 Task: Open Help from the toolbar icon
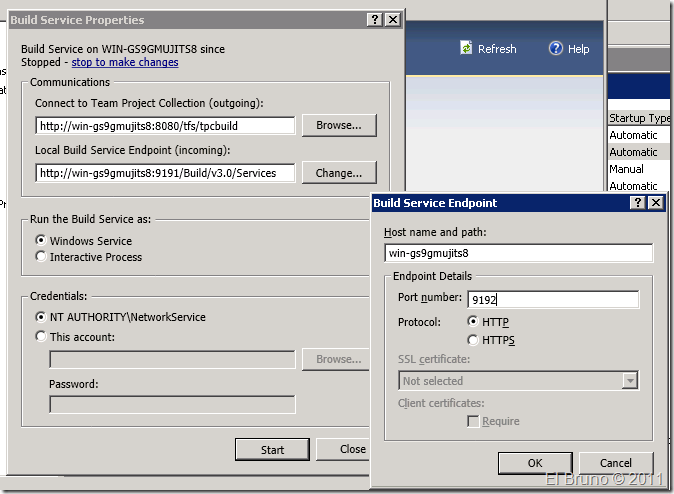click(x=556, y=48)
